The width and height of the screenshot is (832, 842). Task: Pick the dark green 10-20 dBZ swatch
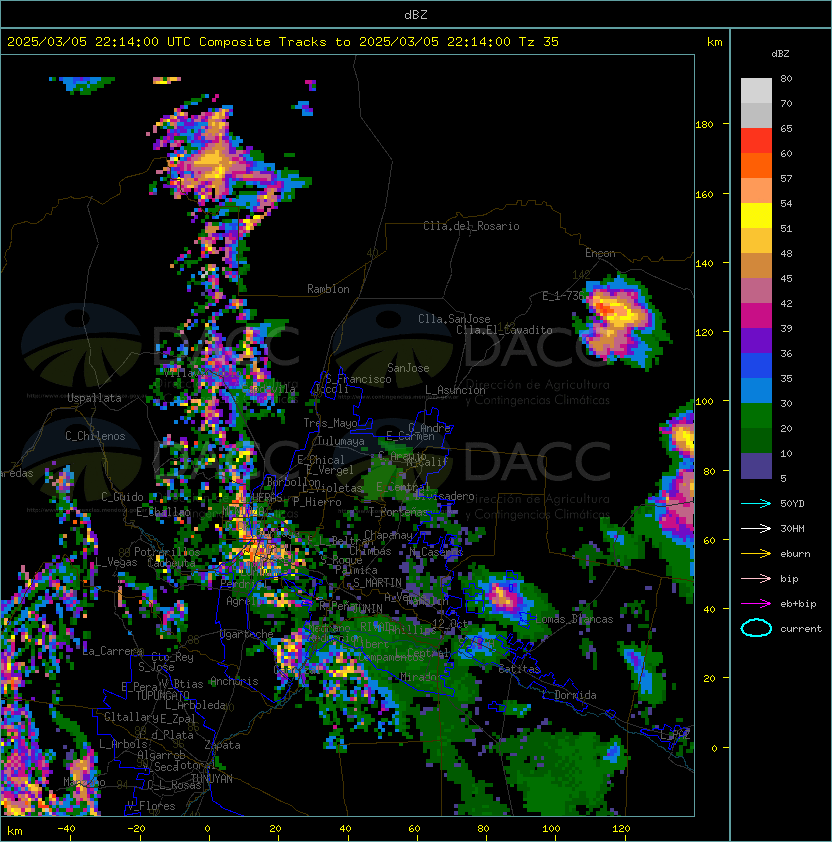pyautogui.click(x=756, y=440)
